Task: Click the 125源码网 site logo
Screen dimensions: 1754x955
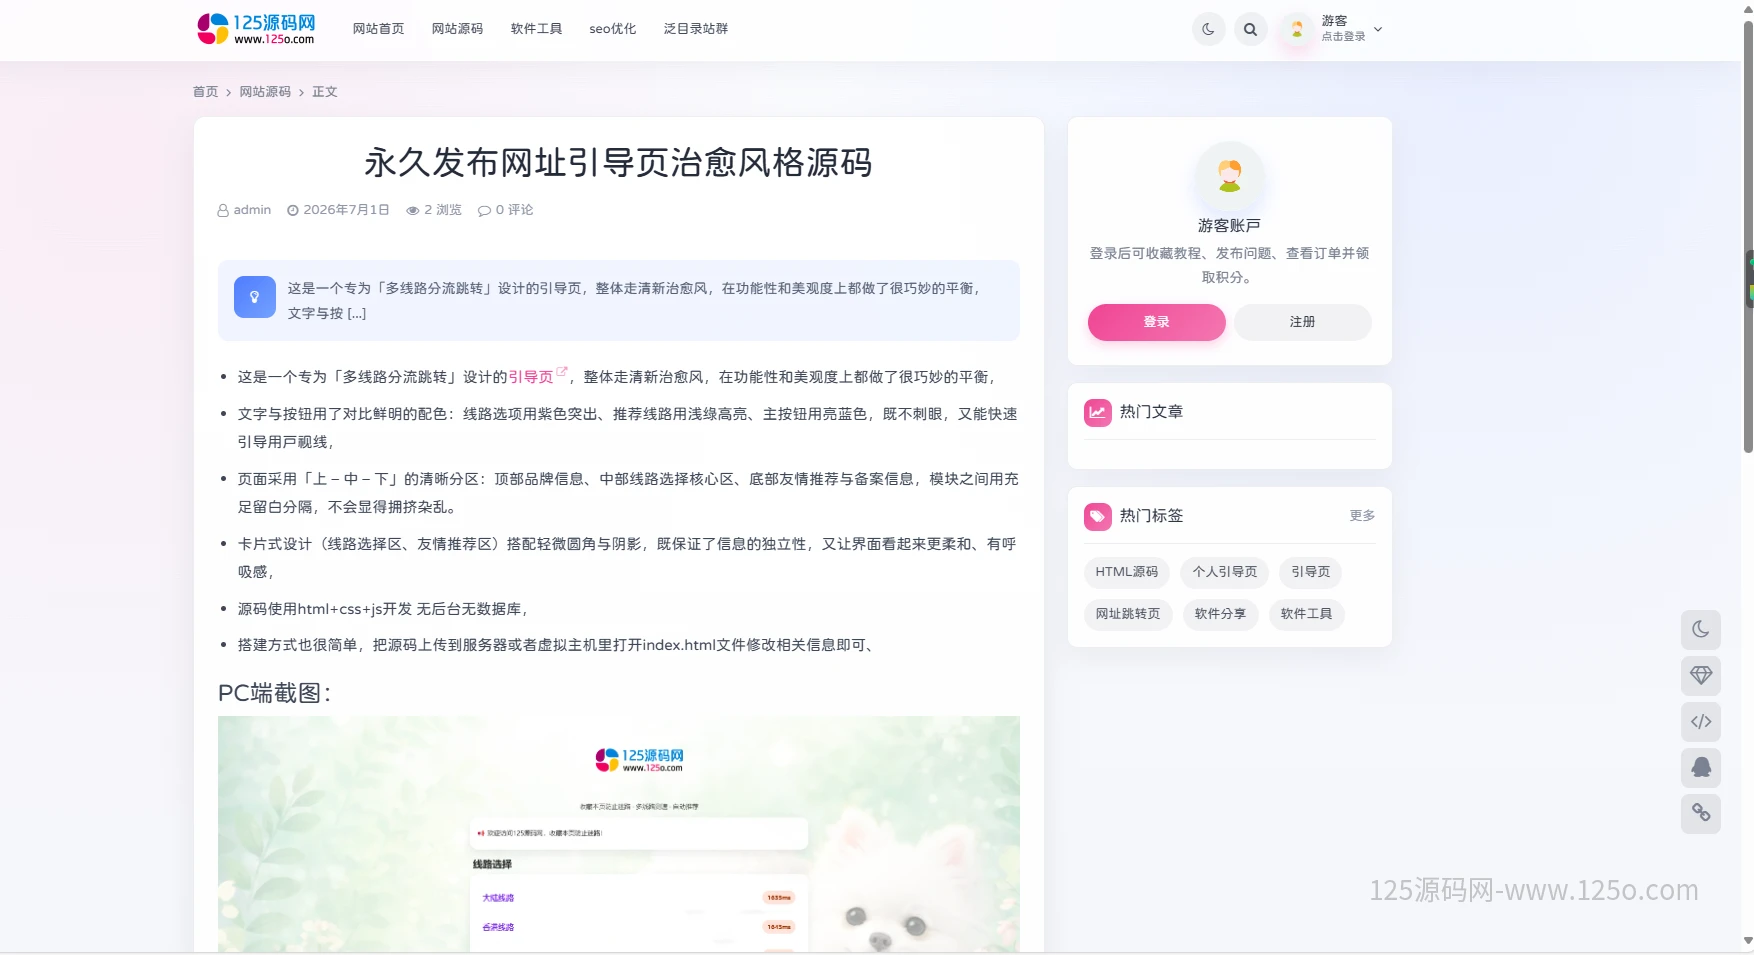Action: tap(256, 29)
